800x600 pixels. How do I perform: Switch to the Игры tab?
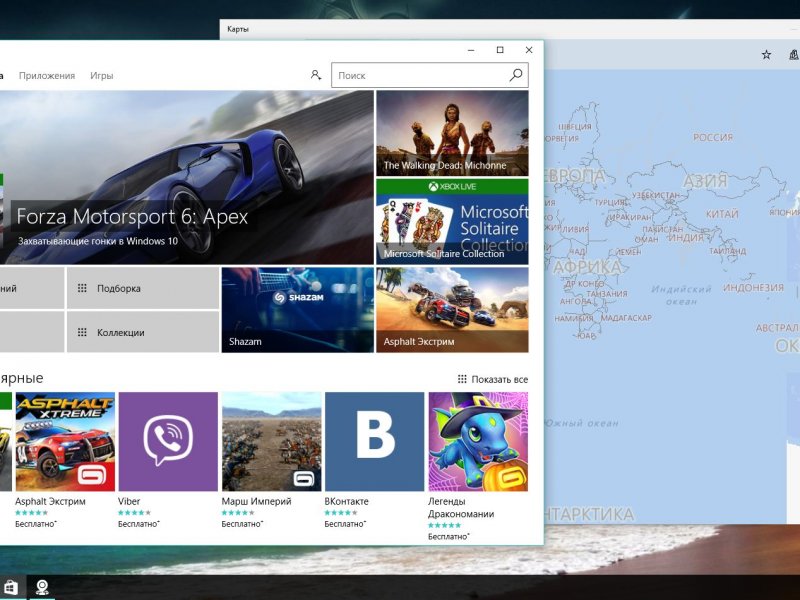click(x=102, y=76)
